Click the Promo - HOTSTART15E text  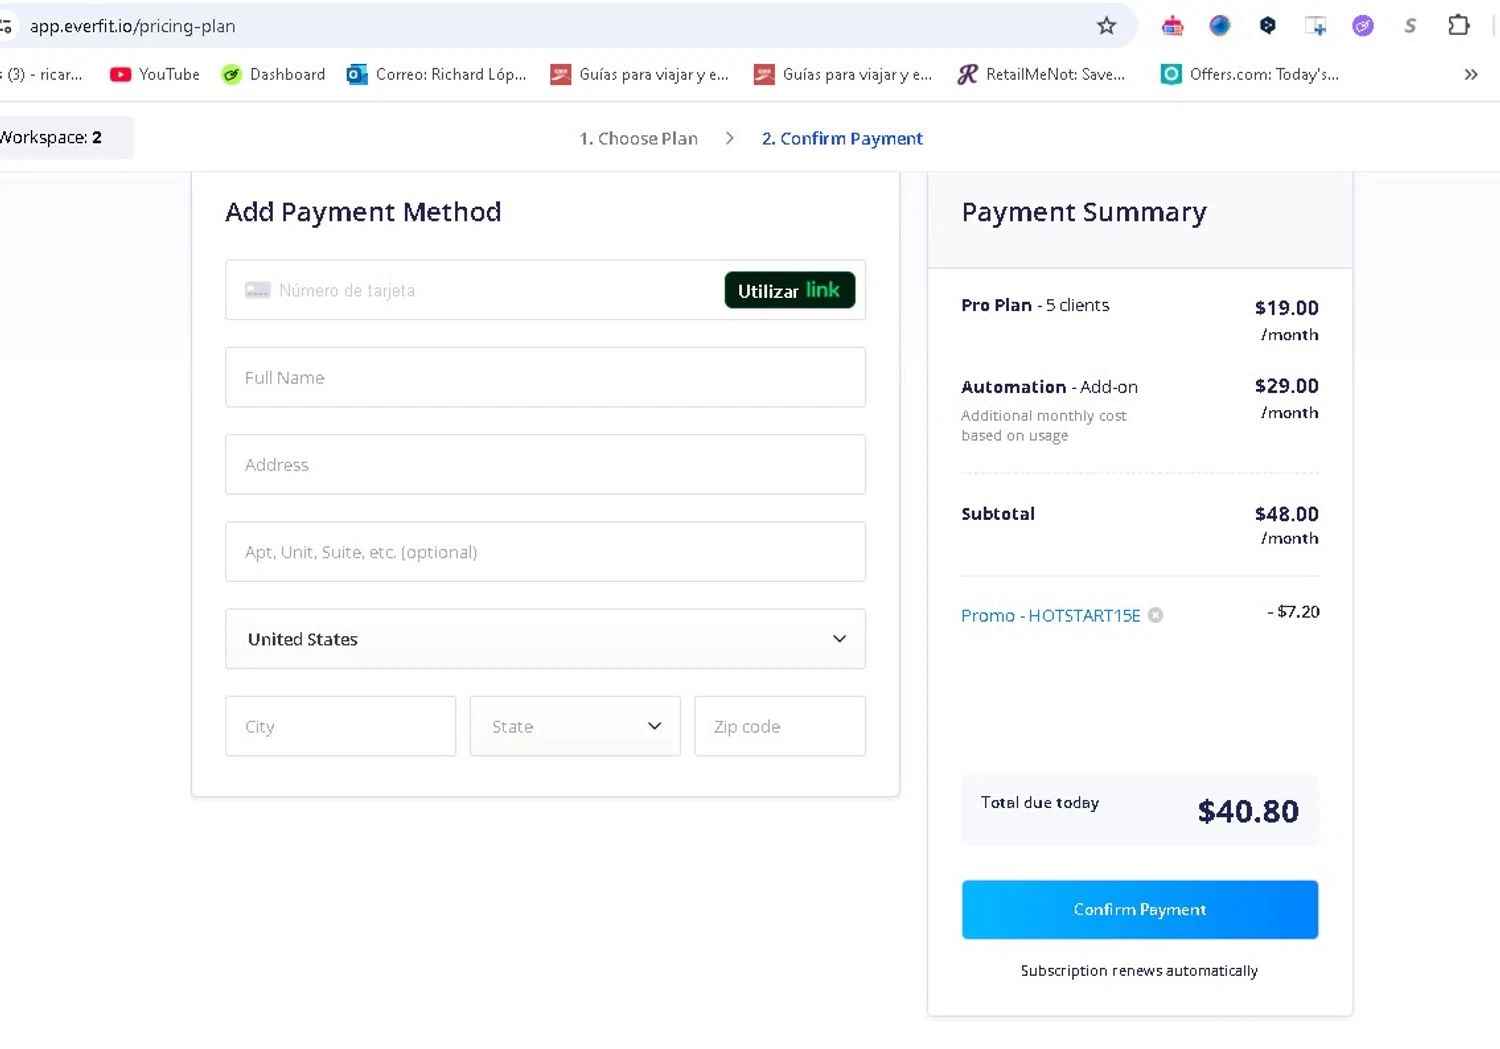[x=1050, y=615]
